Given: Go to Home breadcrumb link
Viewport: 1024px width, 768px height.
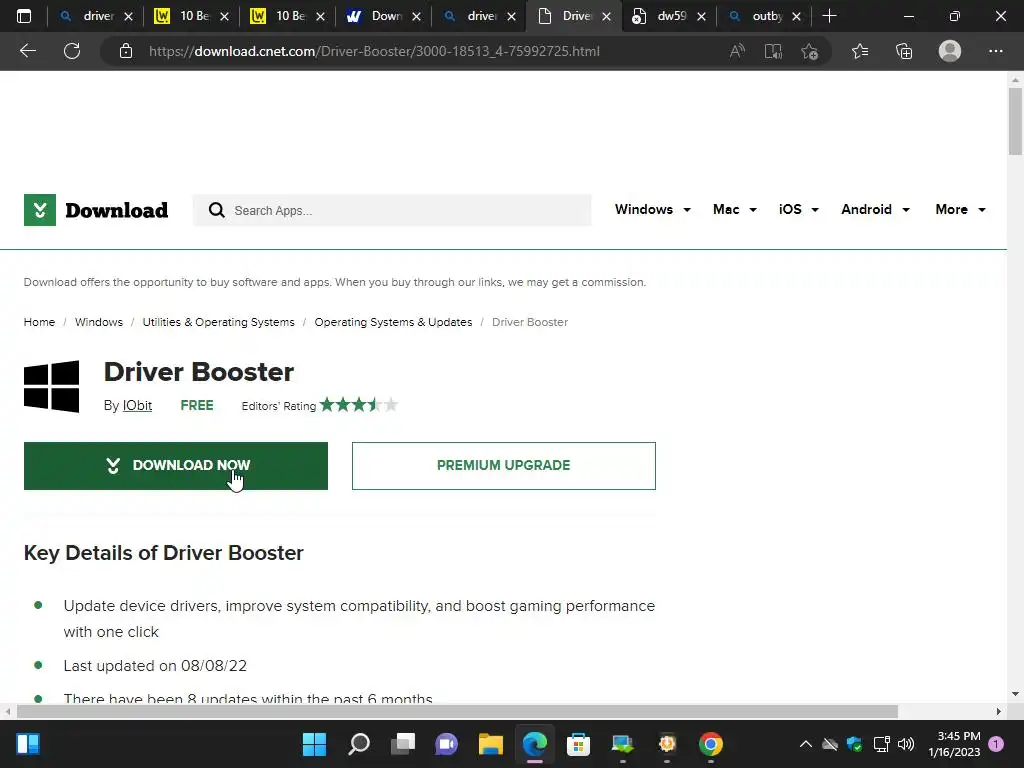Looking at the screenshot, I should [39, 322].
